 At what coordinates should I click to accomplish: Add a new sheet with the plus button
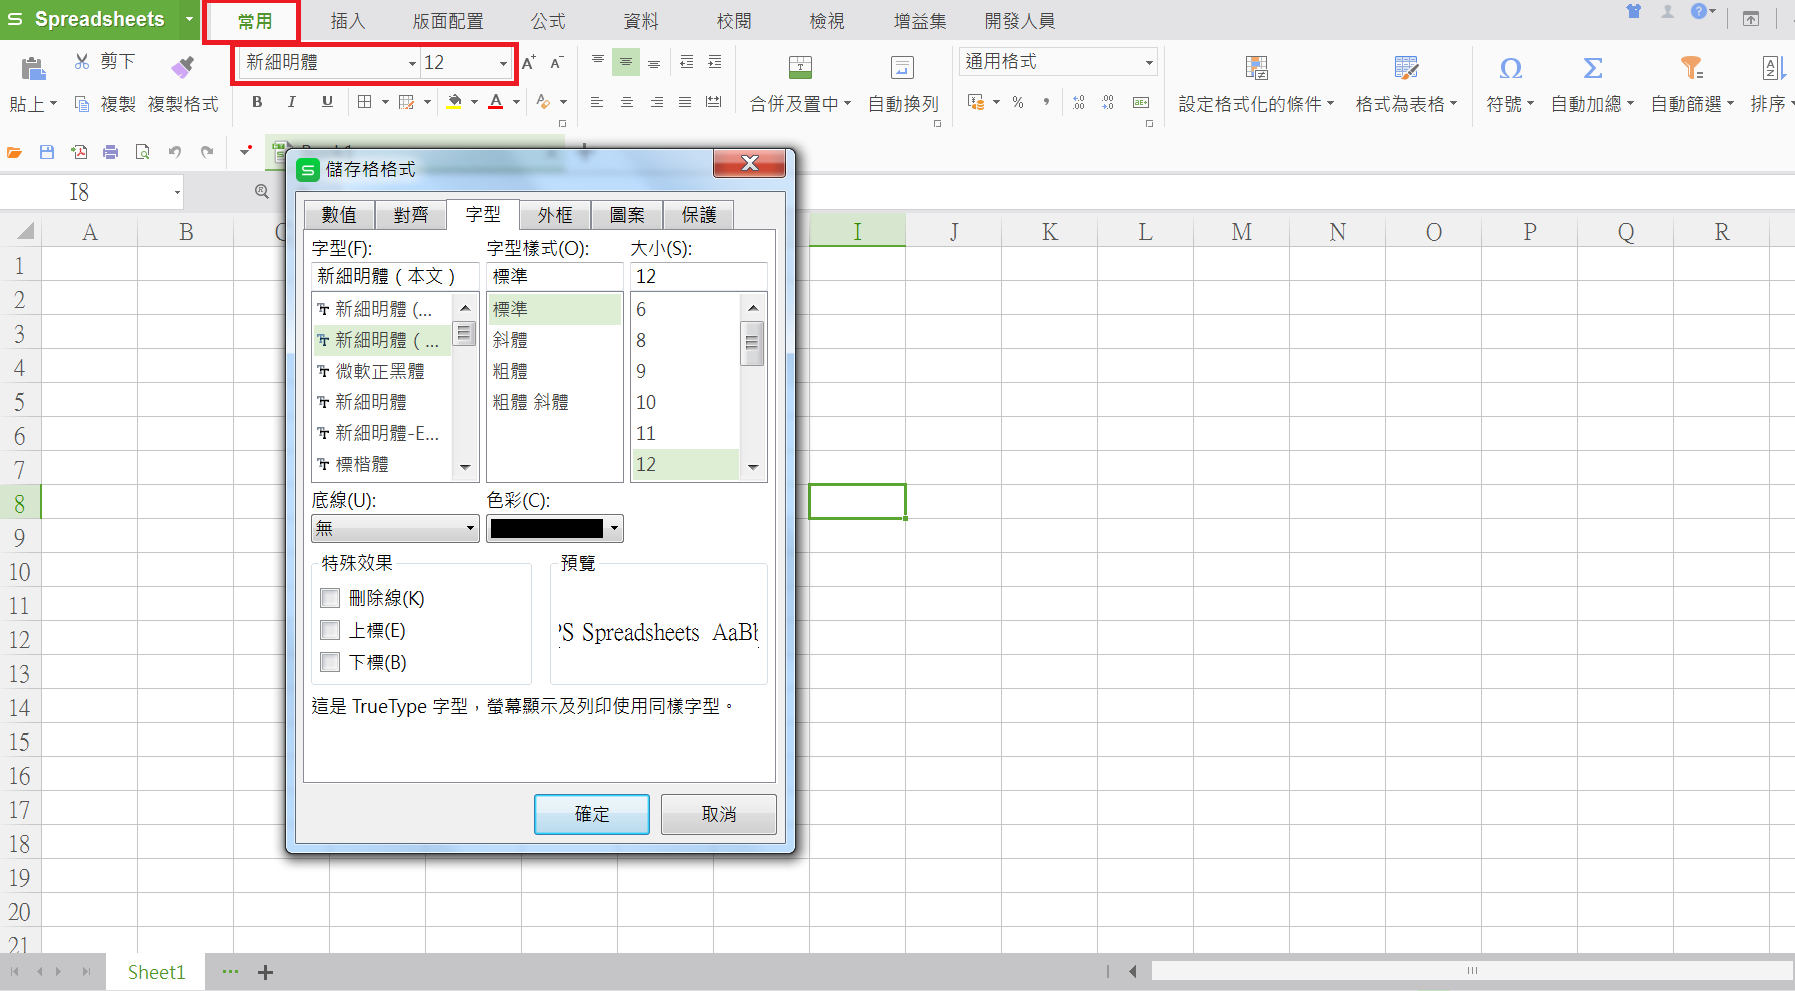coord(265,972)
